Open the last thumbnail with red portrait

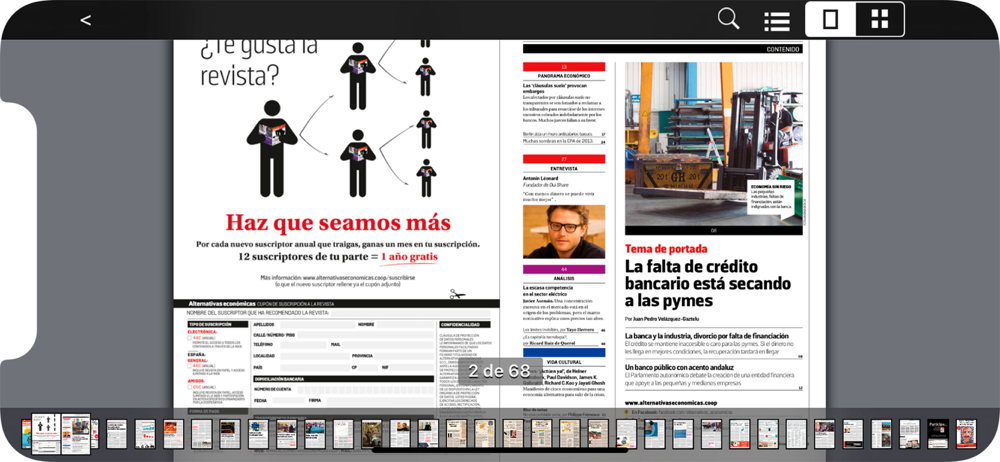[x=966, y=434]
